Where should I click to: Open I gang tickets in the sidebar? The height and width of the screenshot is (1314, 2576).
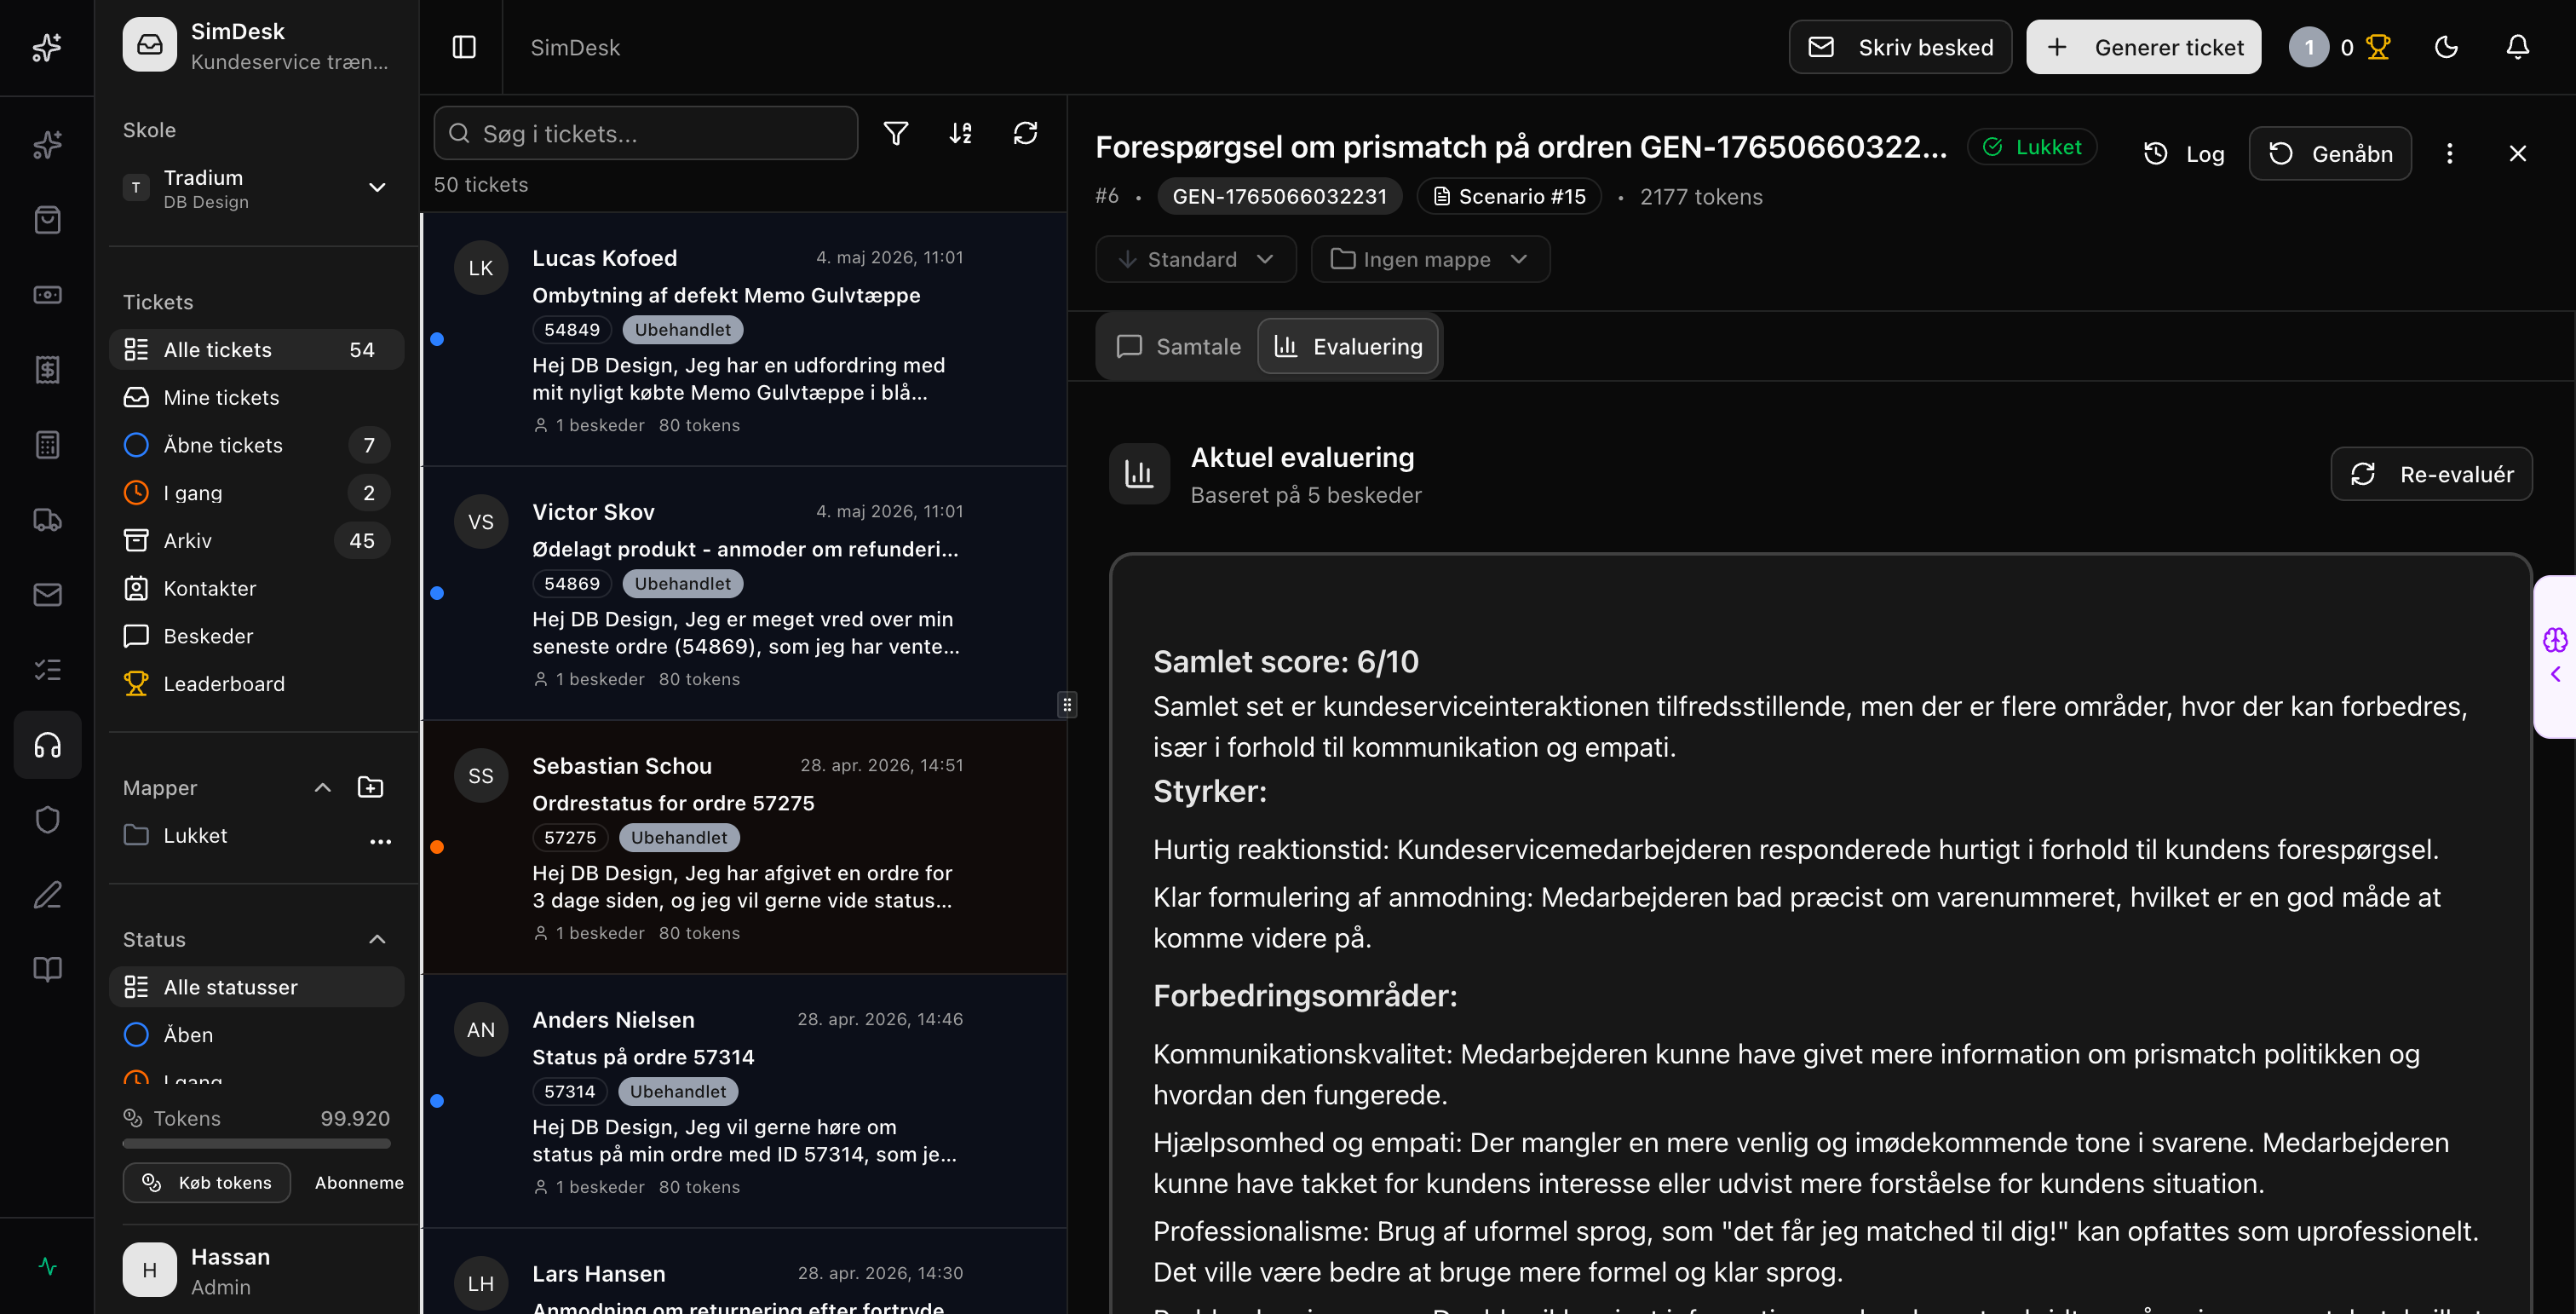click(x=257, y=493)
